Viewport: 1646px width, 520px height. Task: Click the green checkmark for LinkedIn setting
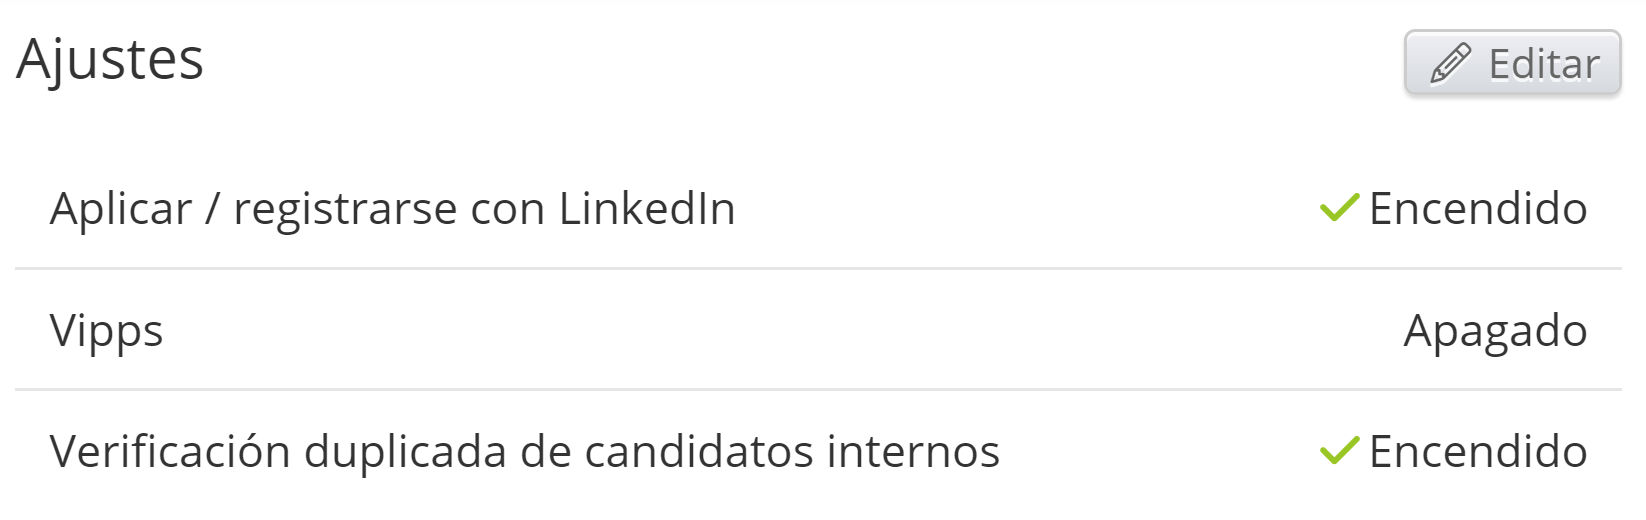(1339, 208)
